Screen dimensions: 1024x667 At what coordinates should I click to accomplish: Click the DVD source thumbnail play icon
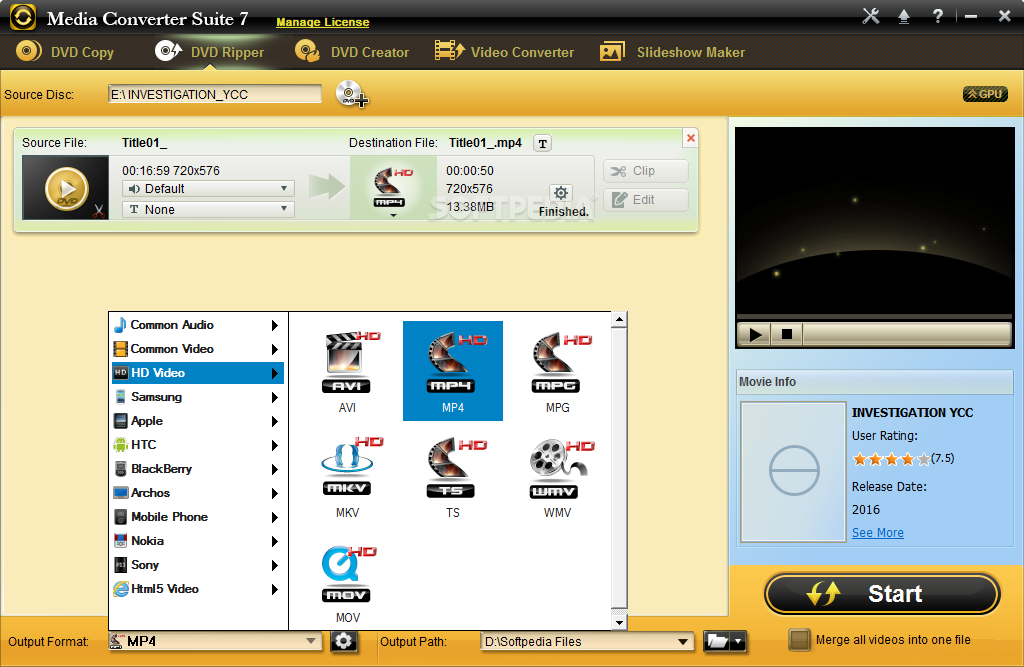click(66, 188)
